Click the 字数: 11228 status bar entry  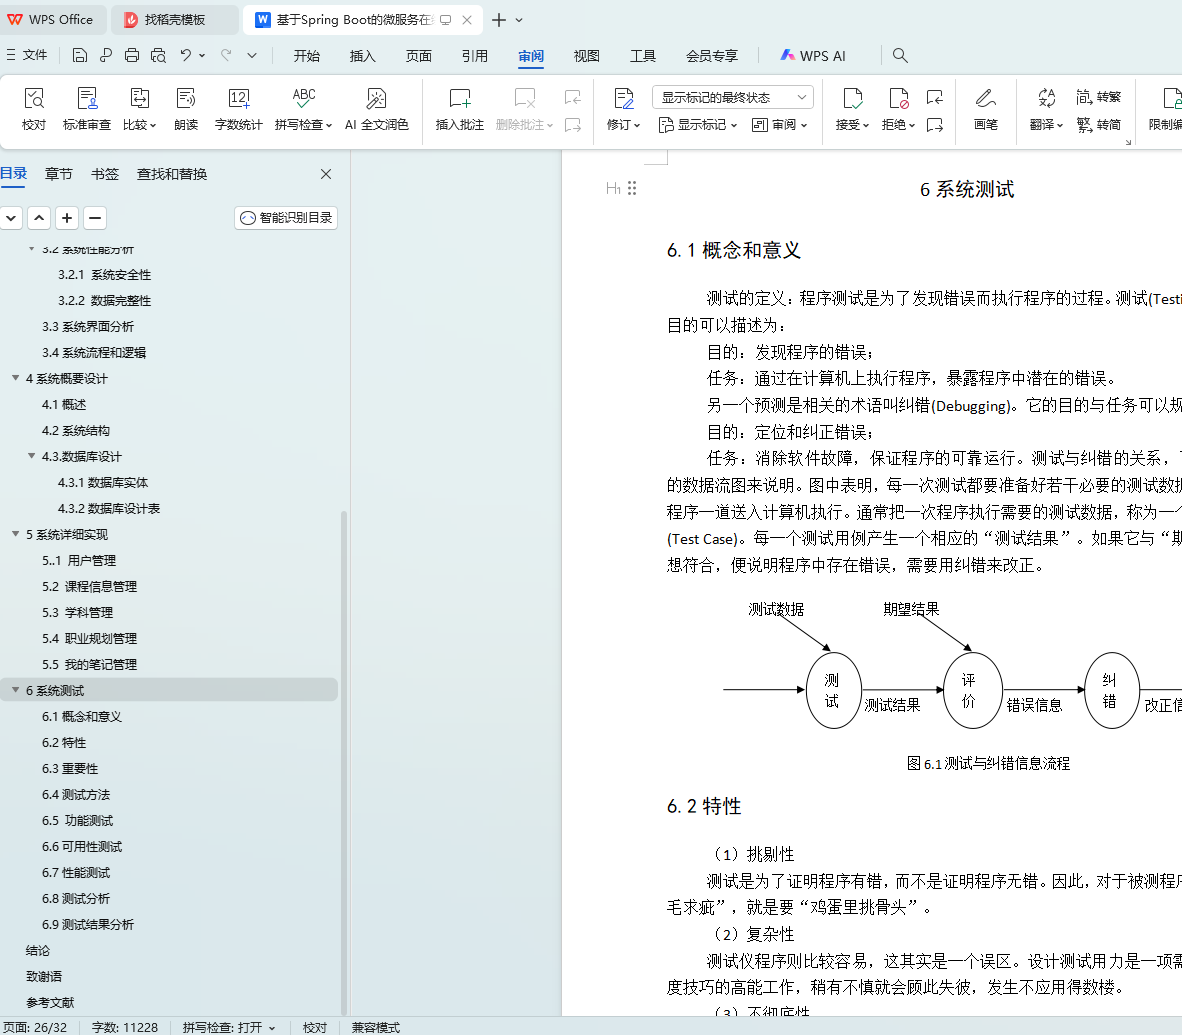[x=124, y=1027]
